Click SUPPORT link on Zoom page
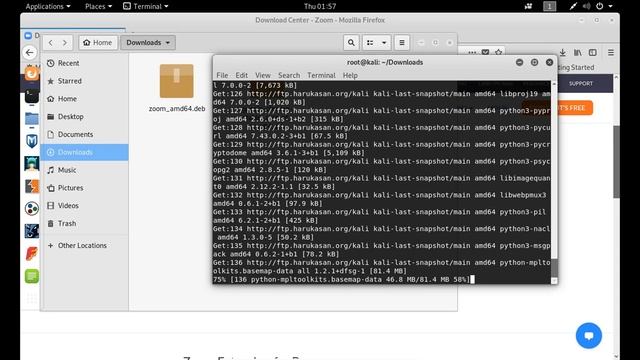 (x=581, y=83)
